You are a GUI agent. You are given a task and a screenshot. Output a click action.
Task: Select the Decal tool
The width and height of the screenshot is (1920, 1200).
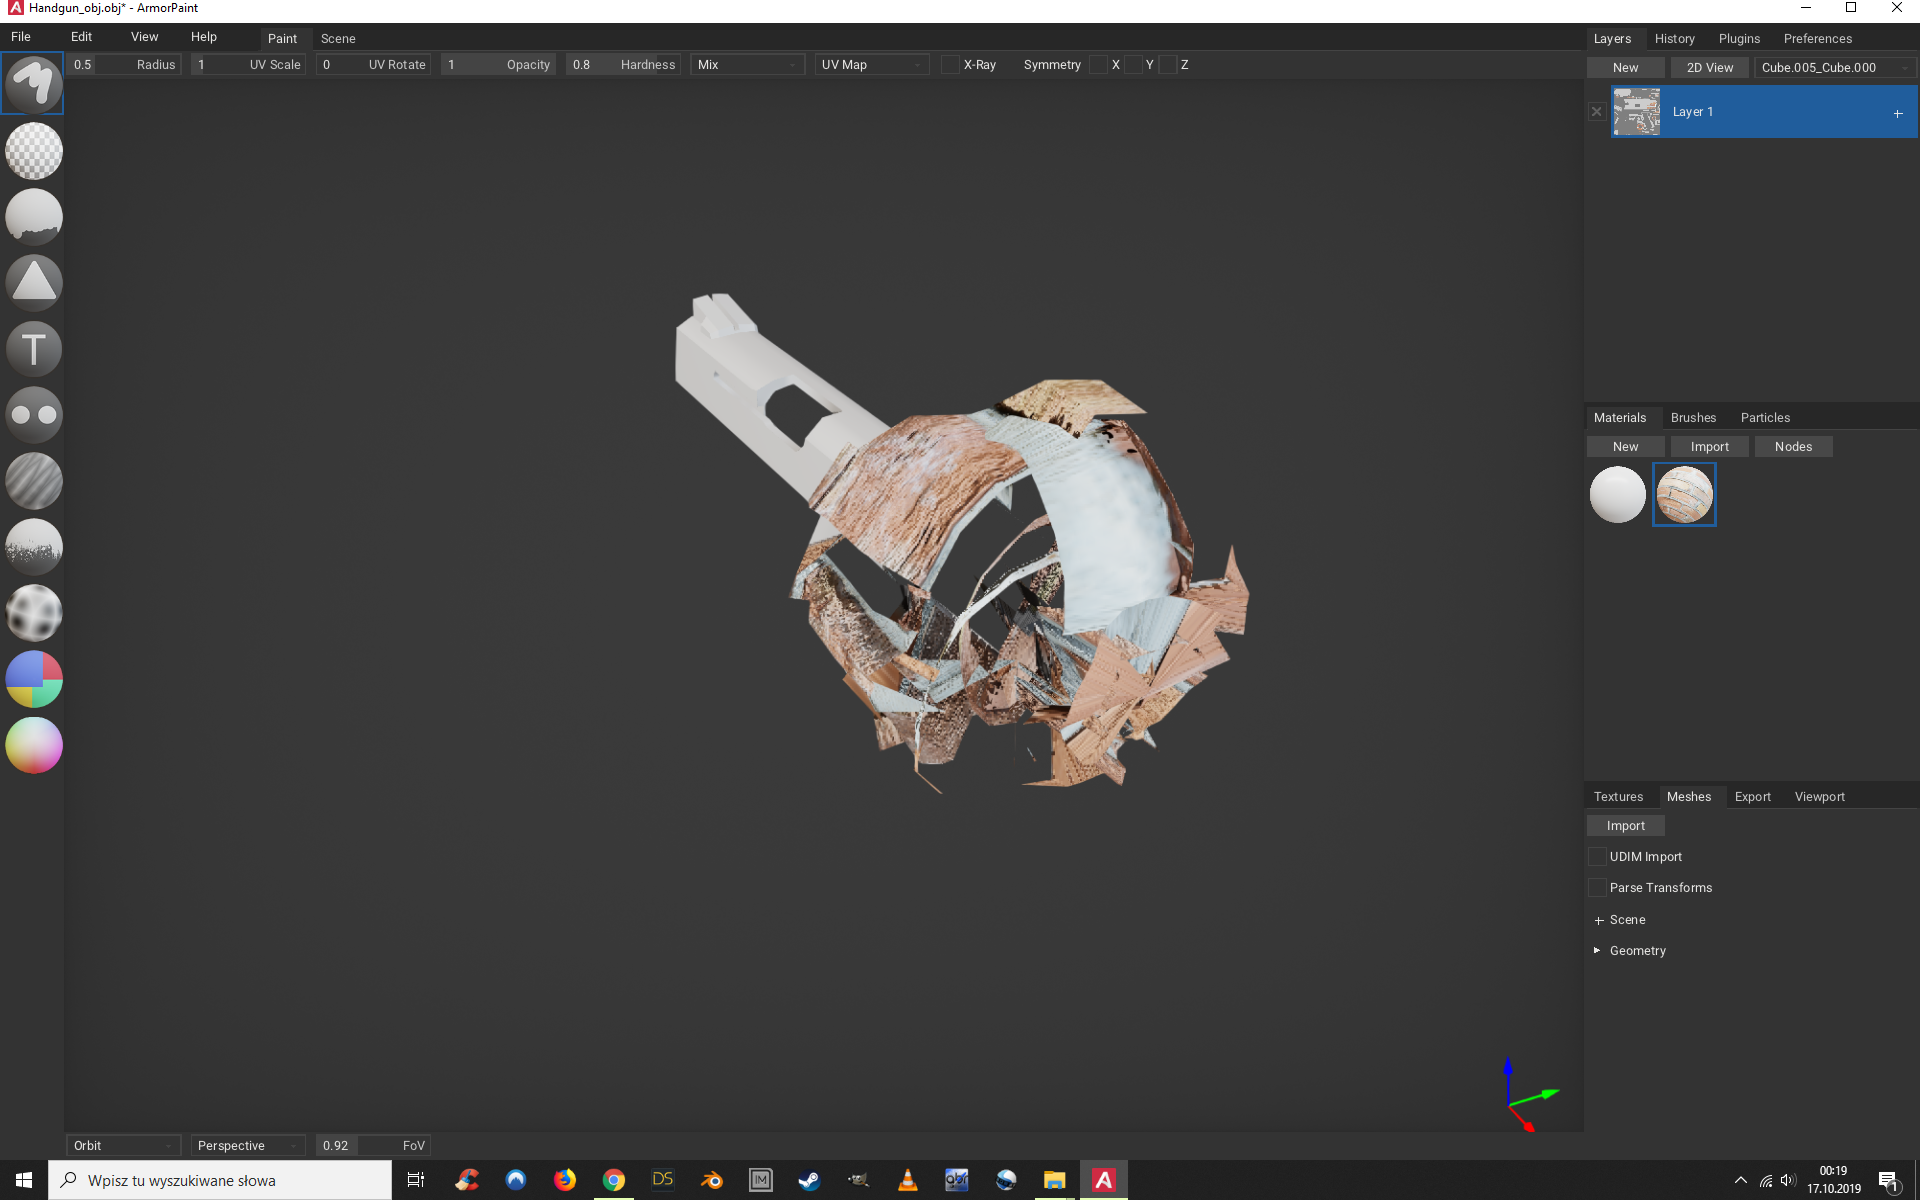(x=33, y=282)
